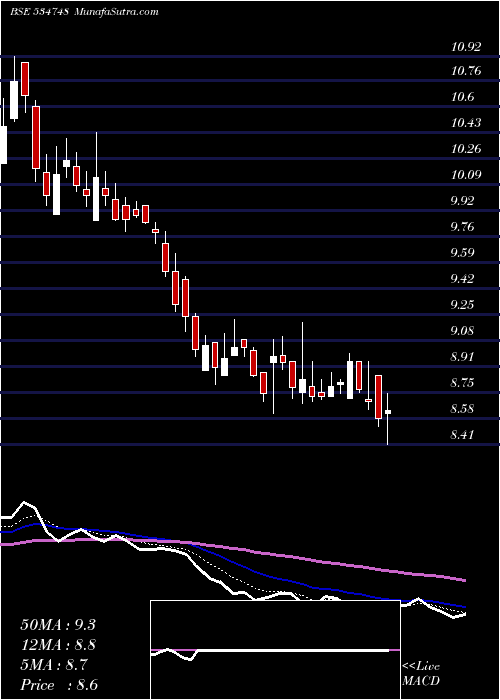Select the 10.43 price level label
Viewport: 500px width, 700px height.
point(466,123)
